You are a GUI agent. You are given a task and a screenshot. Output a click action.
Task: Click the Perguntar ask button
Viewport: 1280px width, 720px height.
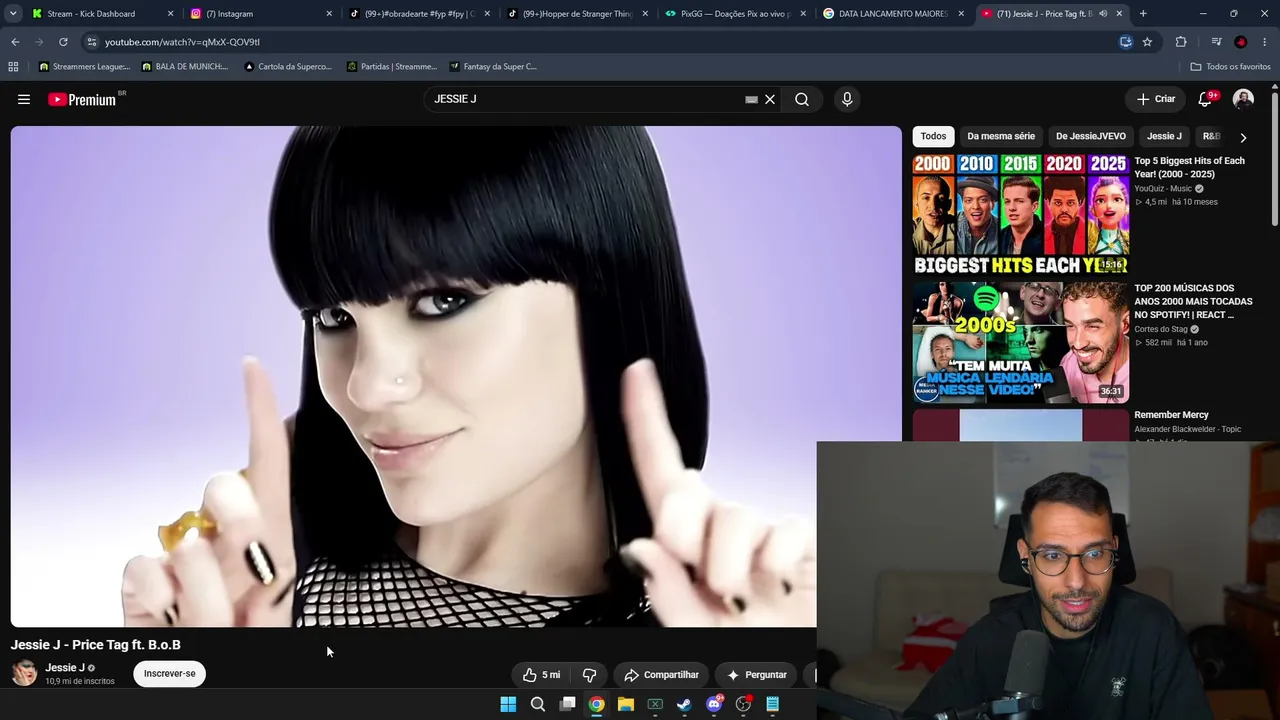(x=756, y=675)
